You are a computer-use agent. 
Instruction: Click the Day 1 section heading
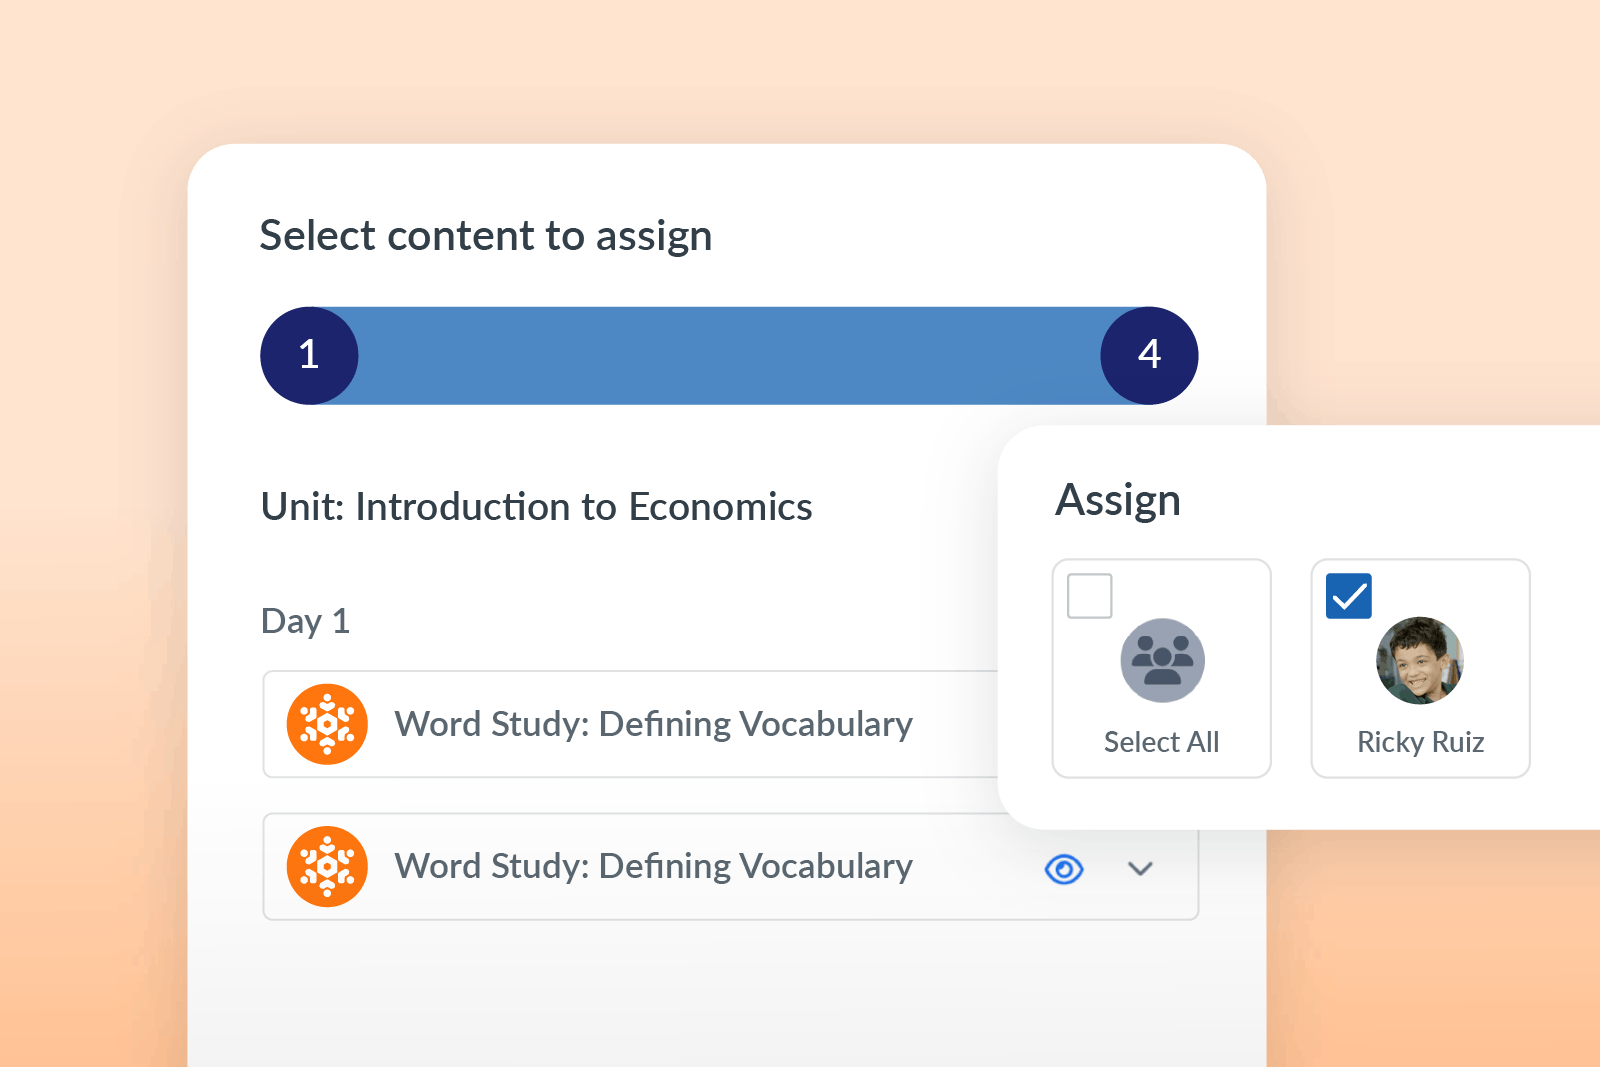[x=305, y=621]
